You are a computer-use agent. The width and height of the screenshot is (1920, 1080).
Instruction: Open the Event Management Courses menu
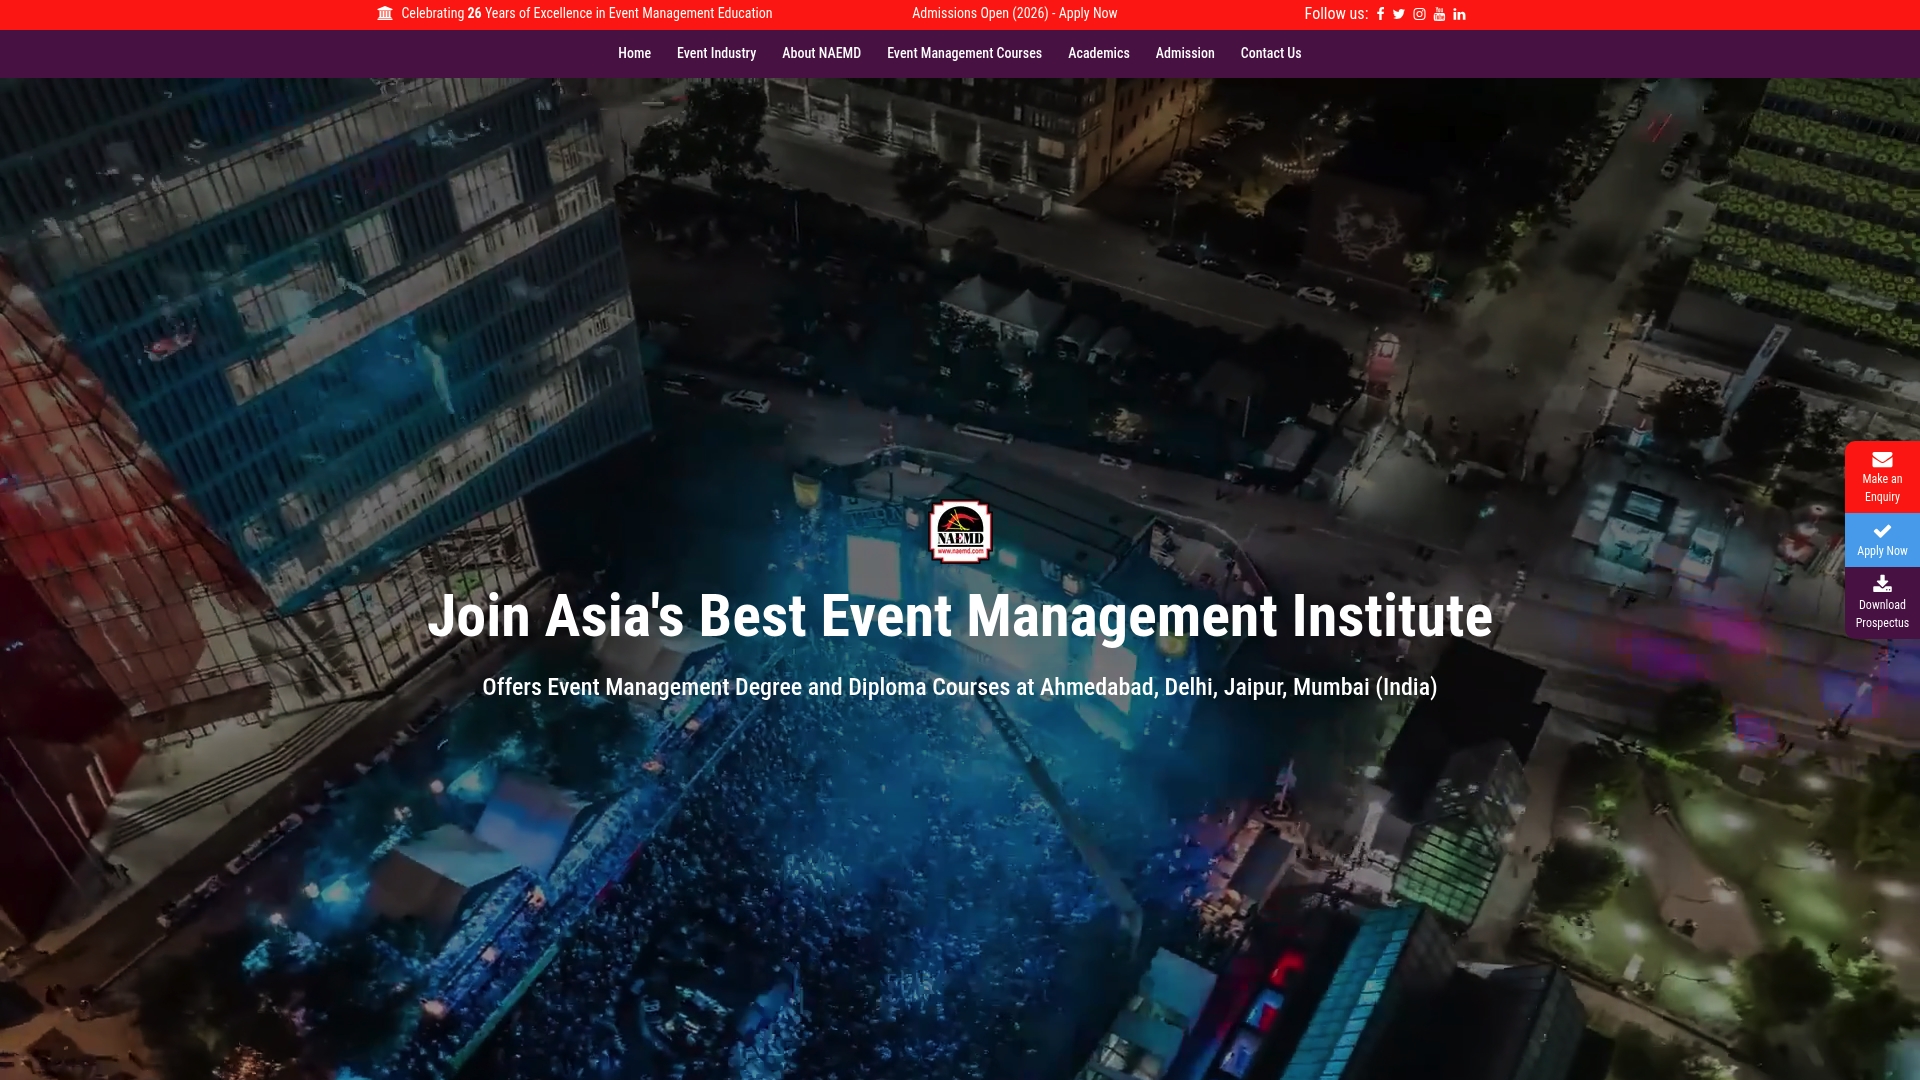964,53
